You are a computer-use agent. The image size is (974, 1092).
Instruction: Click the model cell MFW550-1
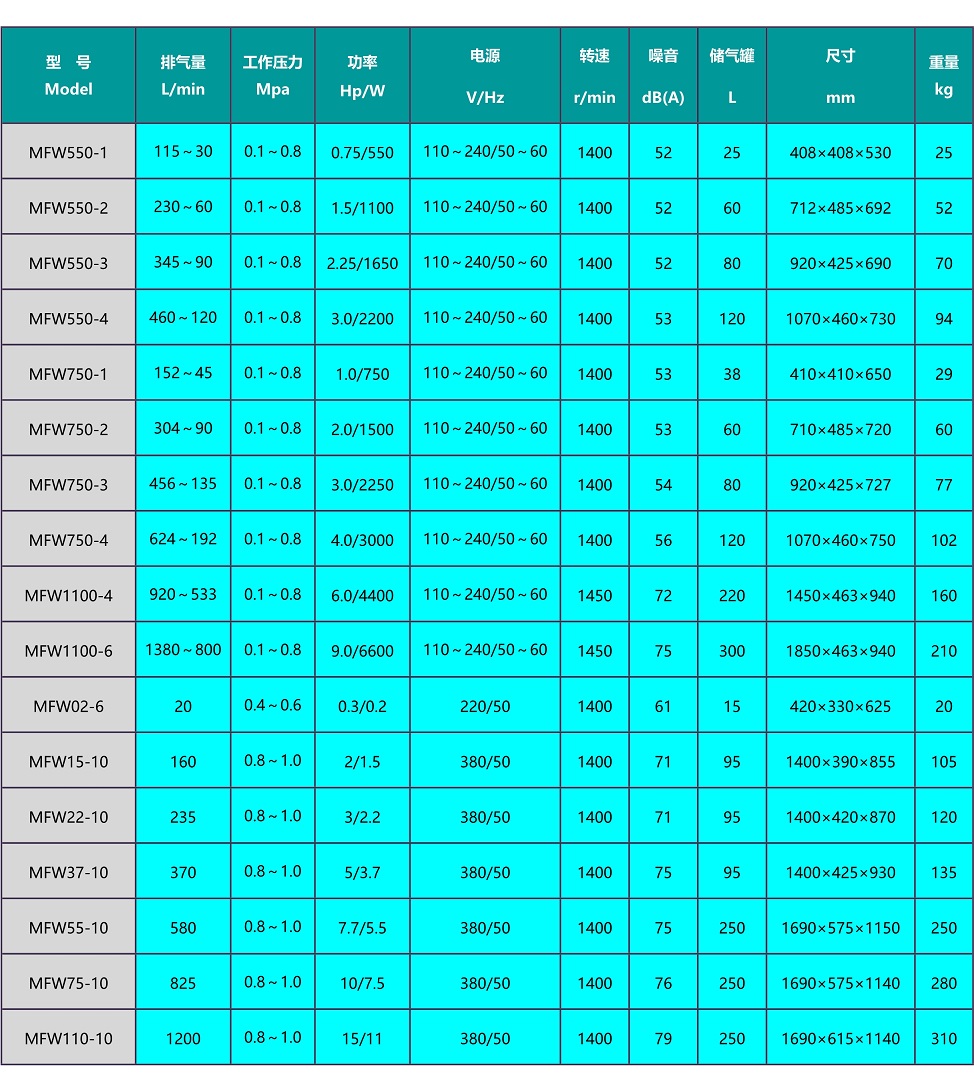coord(68,152)
